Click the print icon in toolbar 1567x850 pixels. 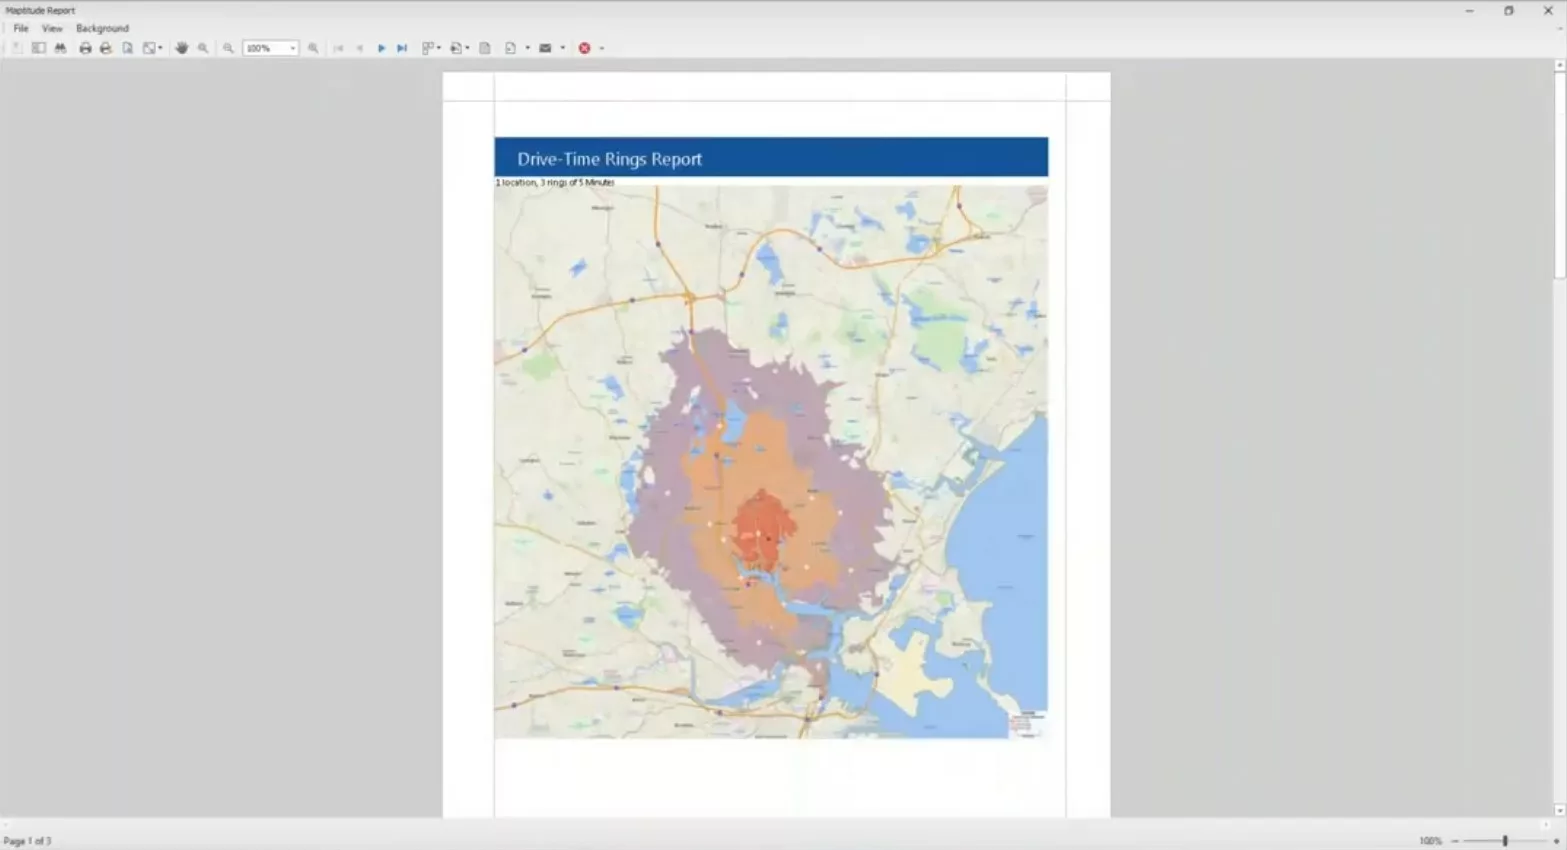85,48
